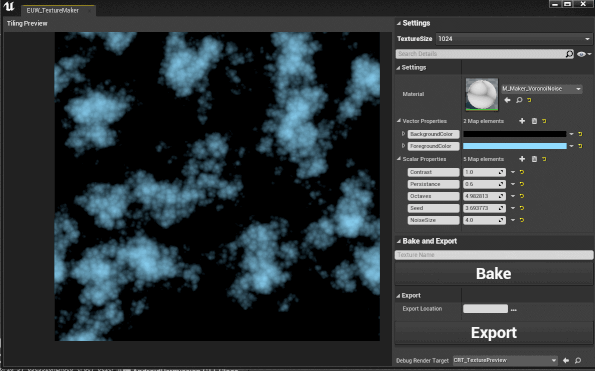
Task: Click search icon in Search Details bar
Action: (569, 54)
